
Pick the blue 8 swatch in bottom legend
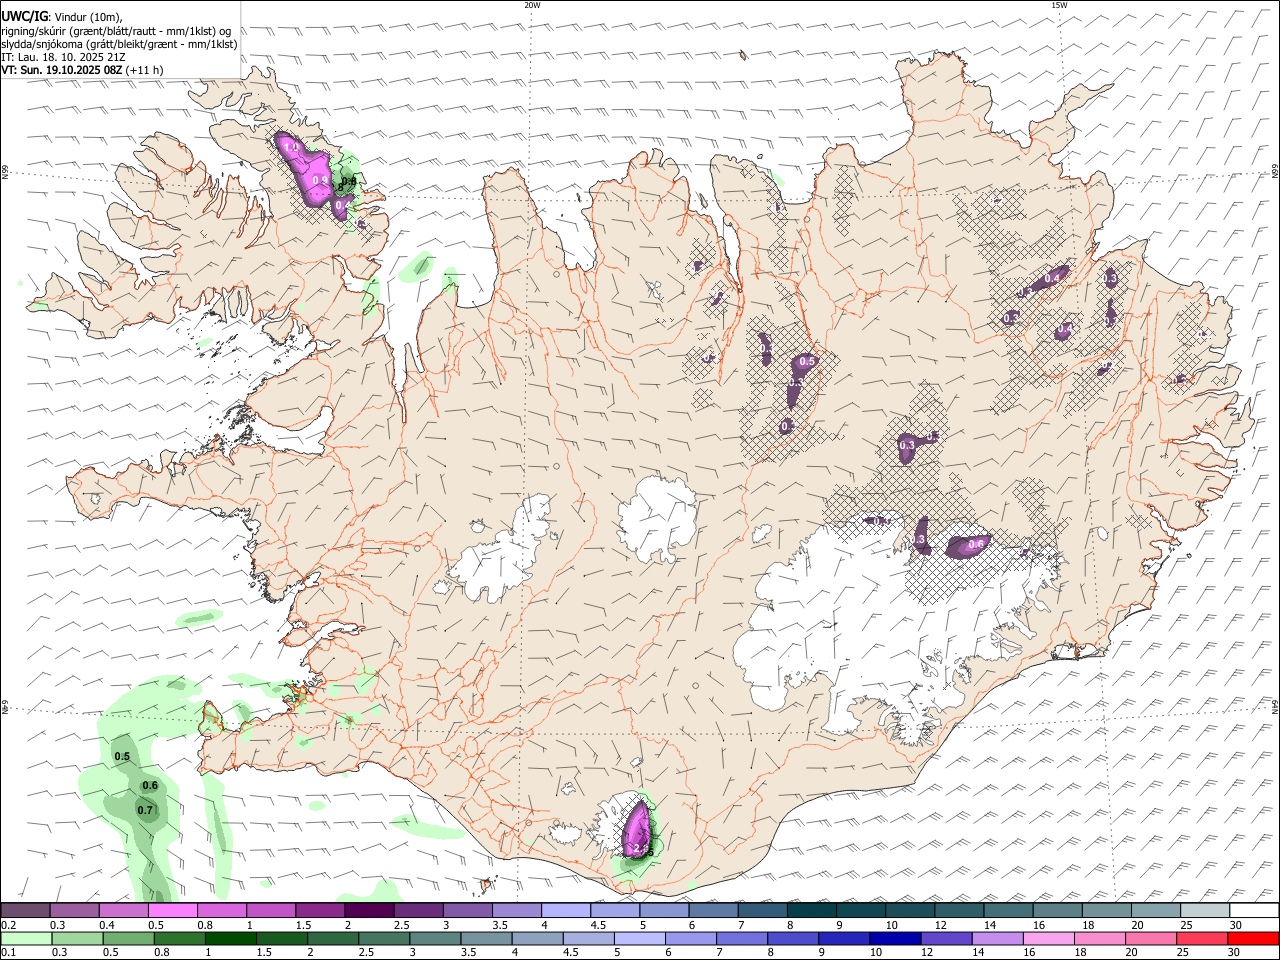point(793,938)
